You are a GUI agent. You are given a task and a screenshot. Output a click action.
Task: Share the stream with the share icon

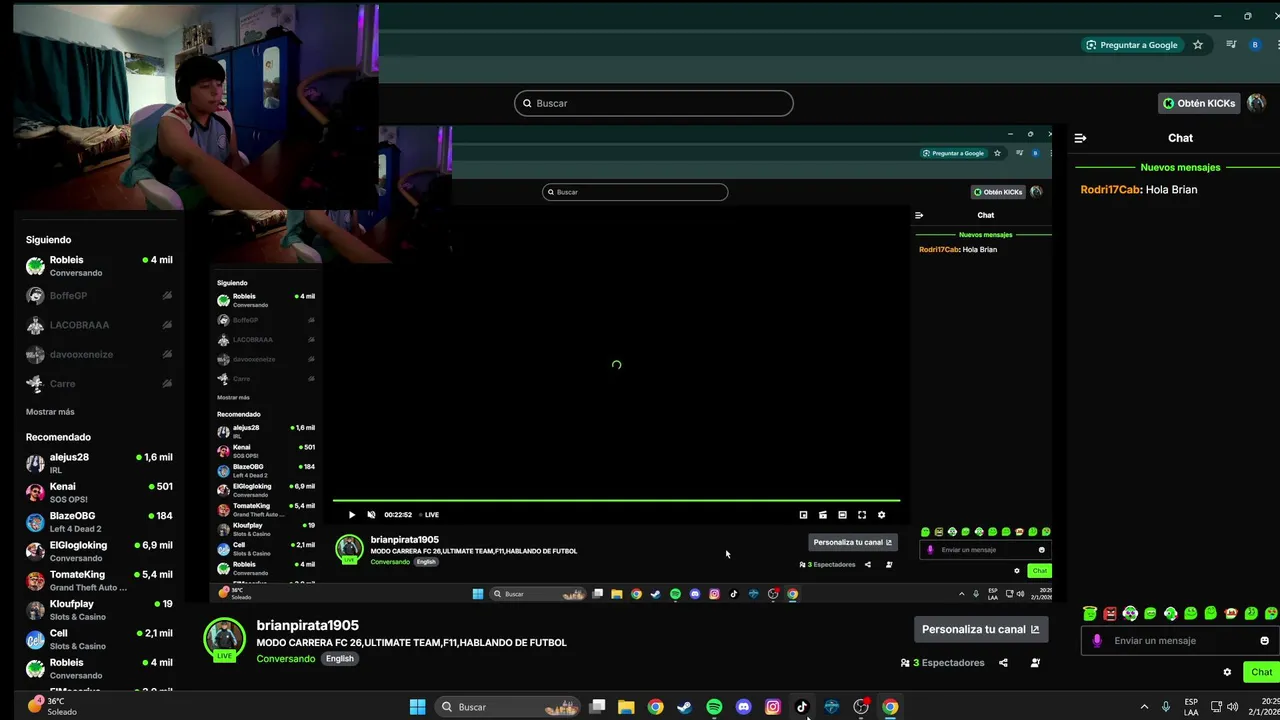1003,663
